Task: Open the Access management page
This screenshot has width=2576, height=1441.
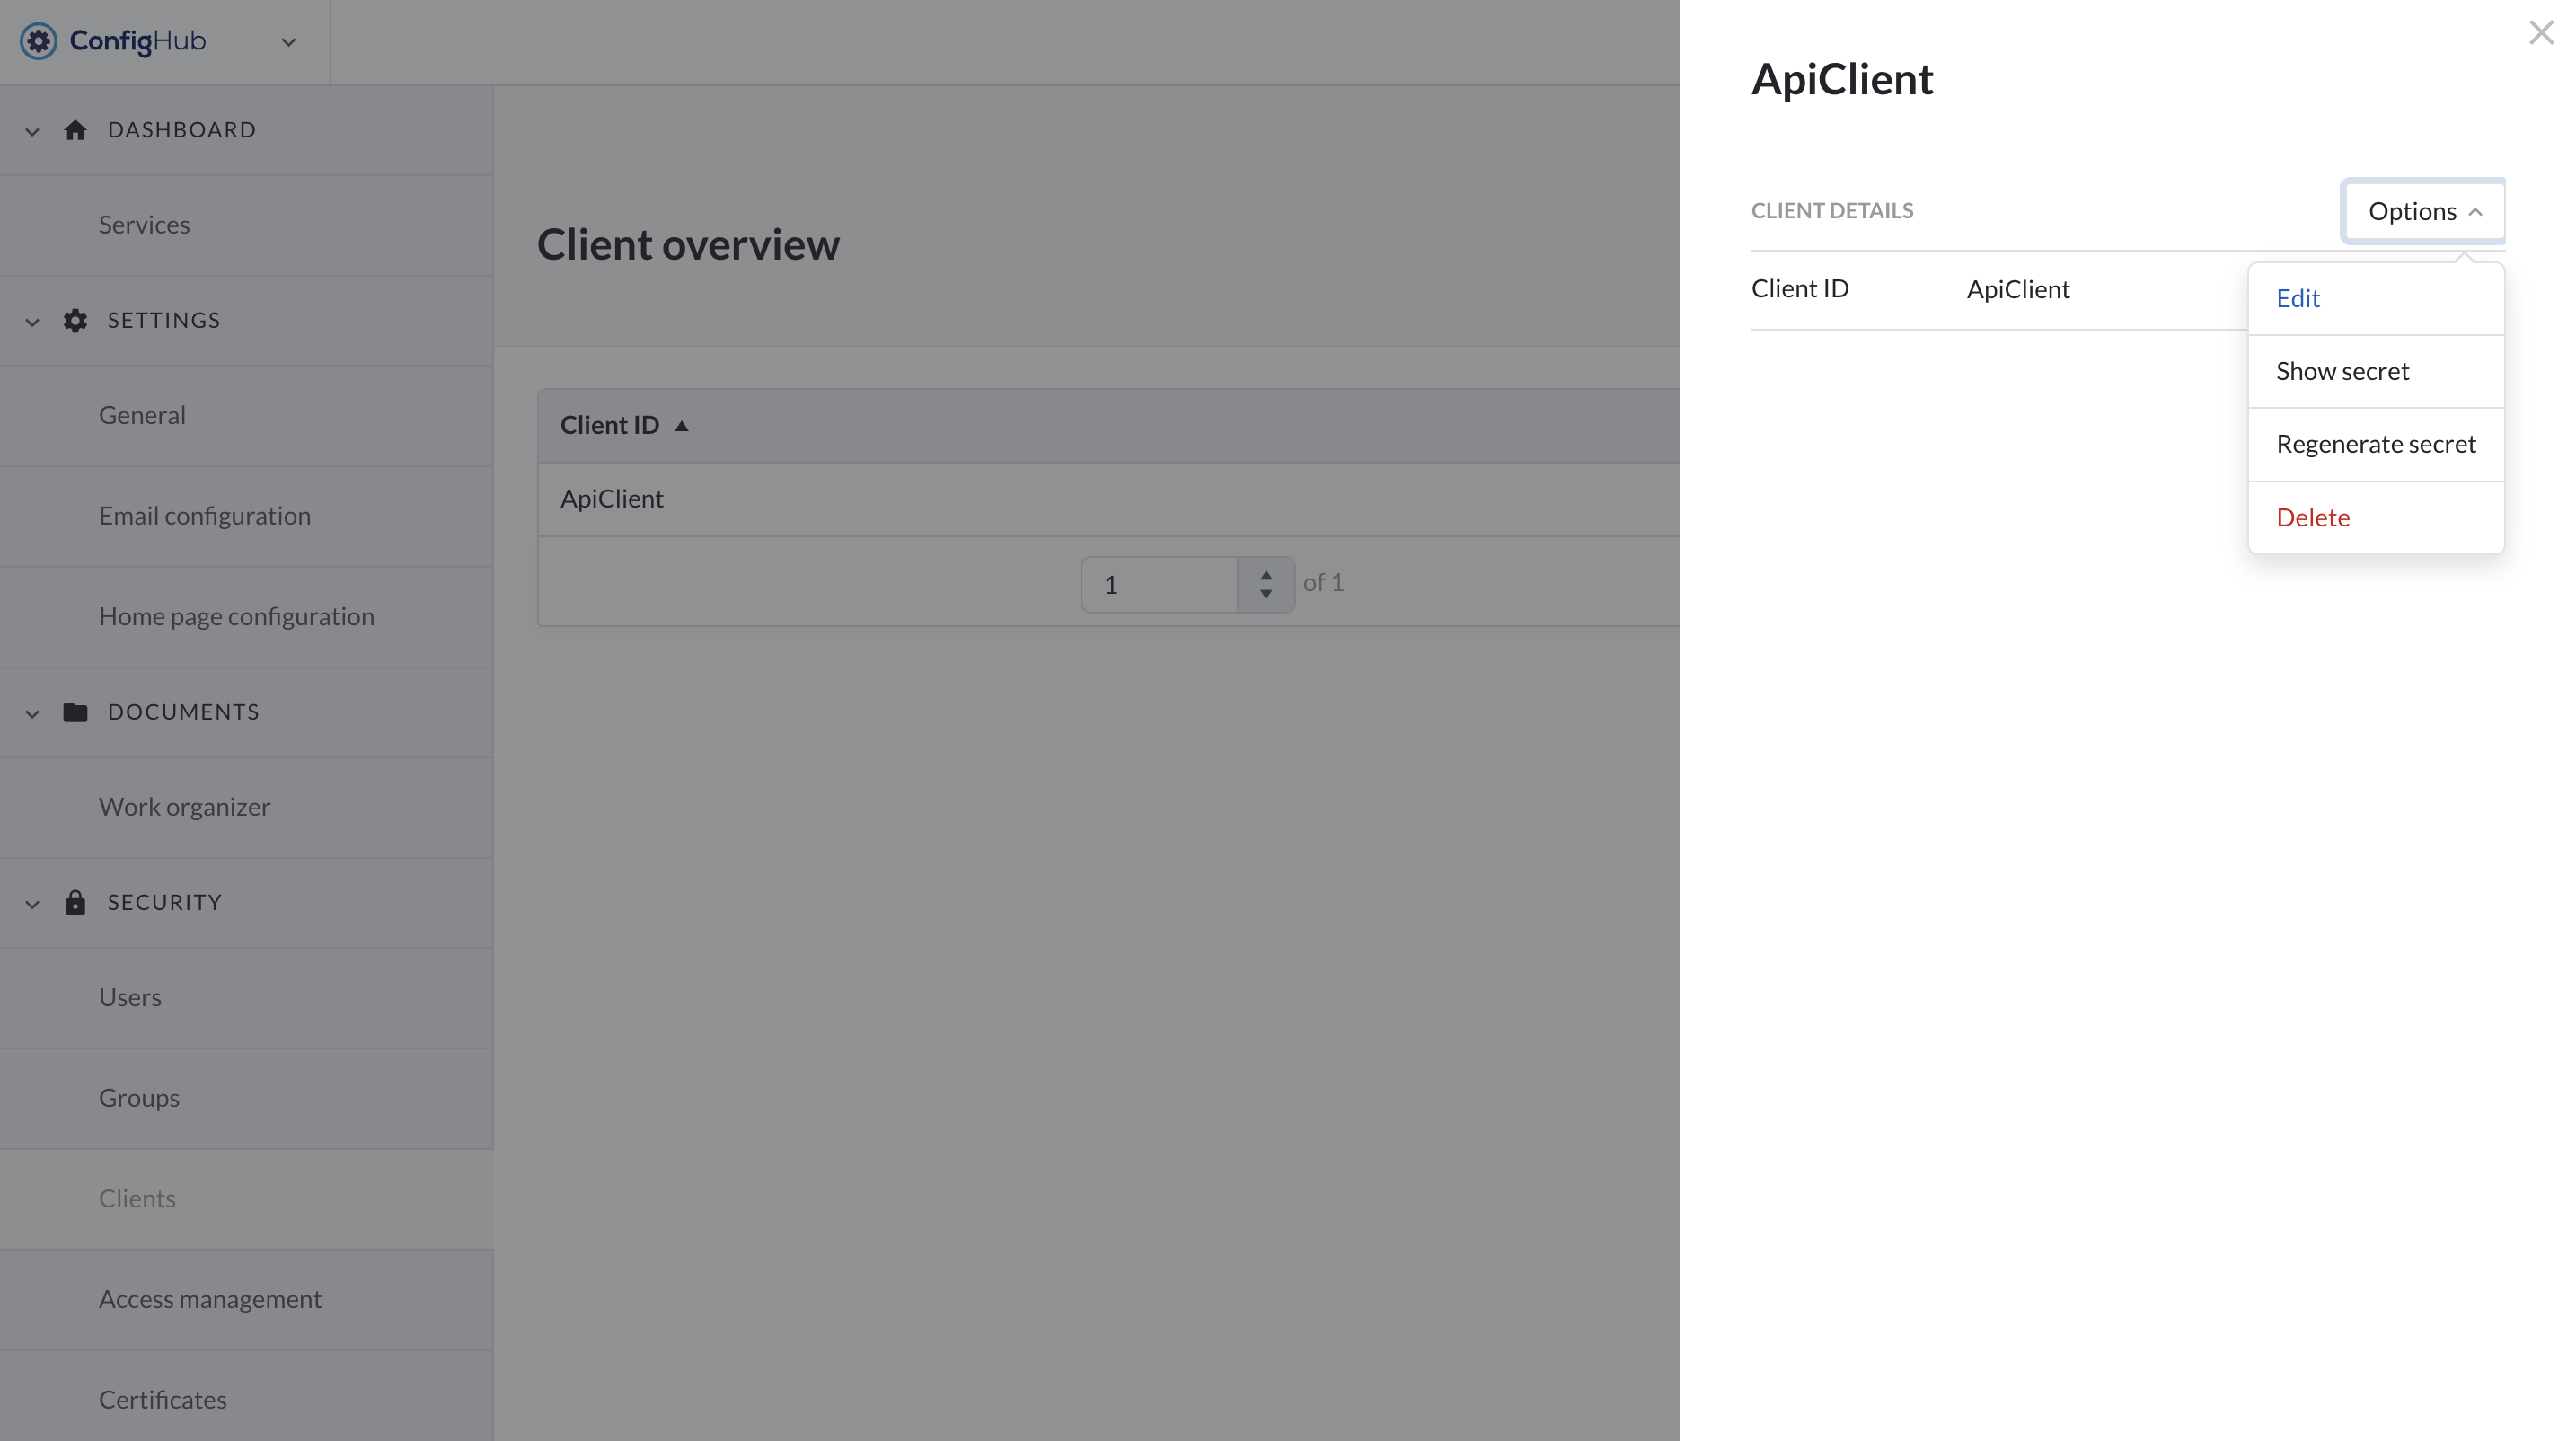Action: (x=210, y=1299)
